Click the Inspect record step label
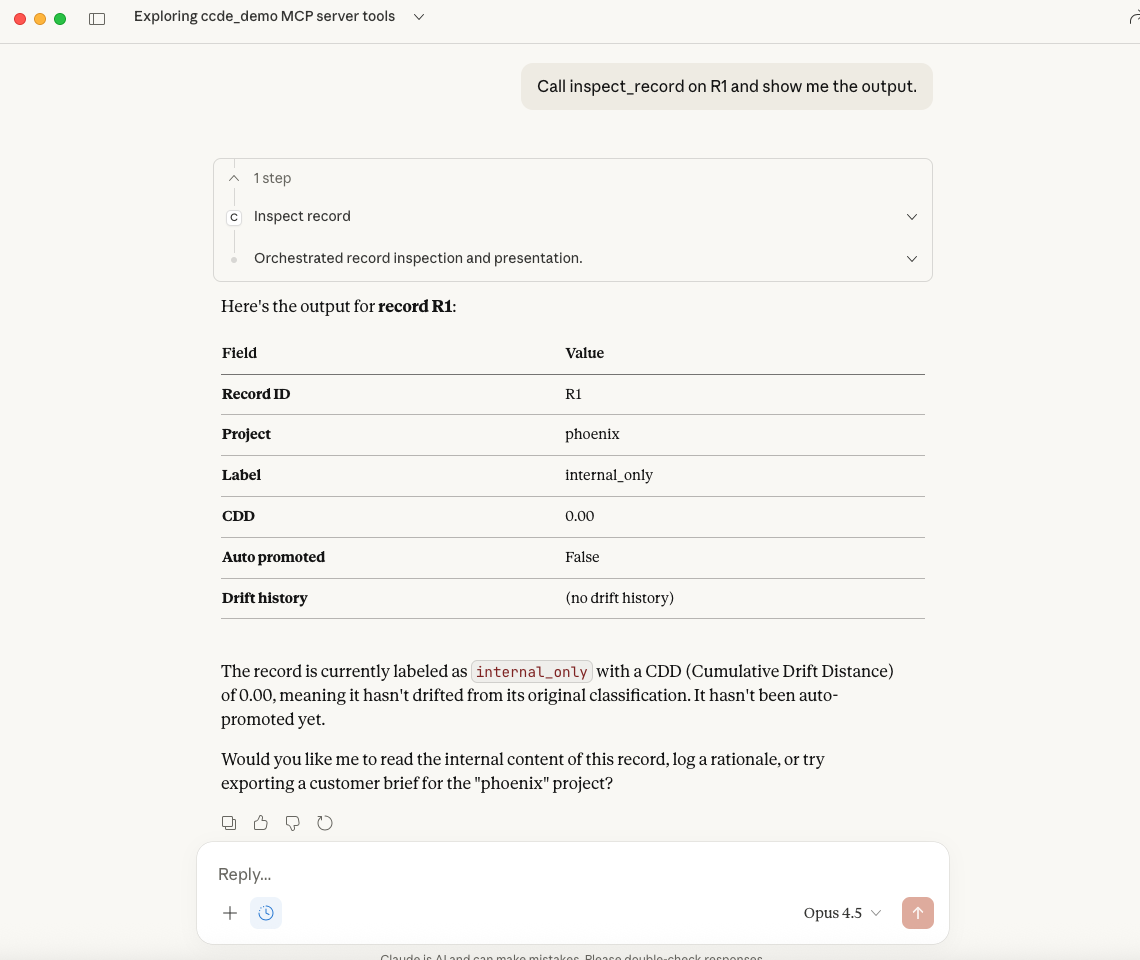The height and width of the screenshot is (960, 1140). click(302, 217)
